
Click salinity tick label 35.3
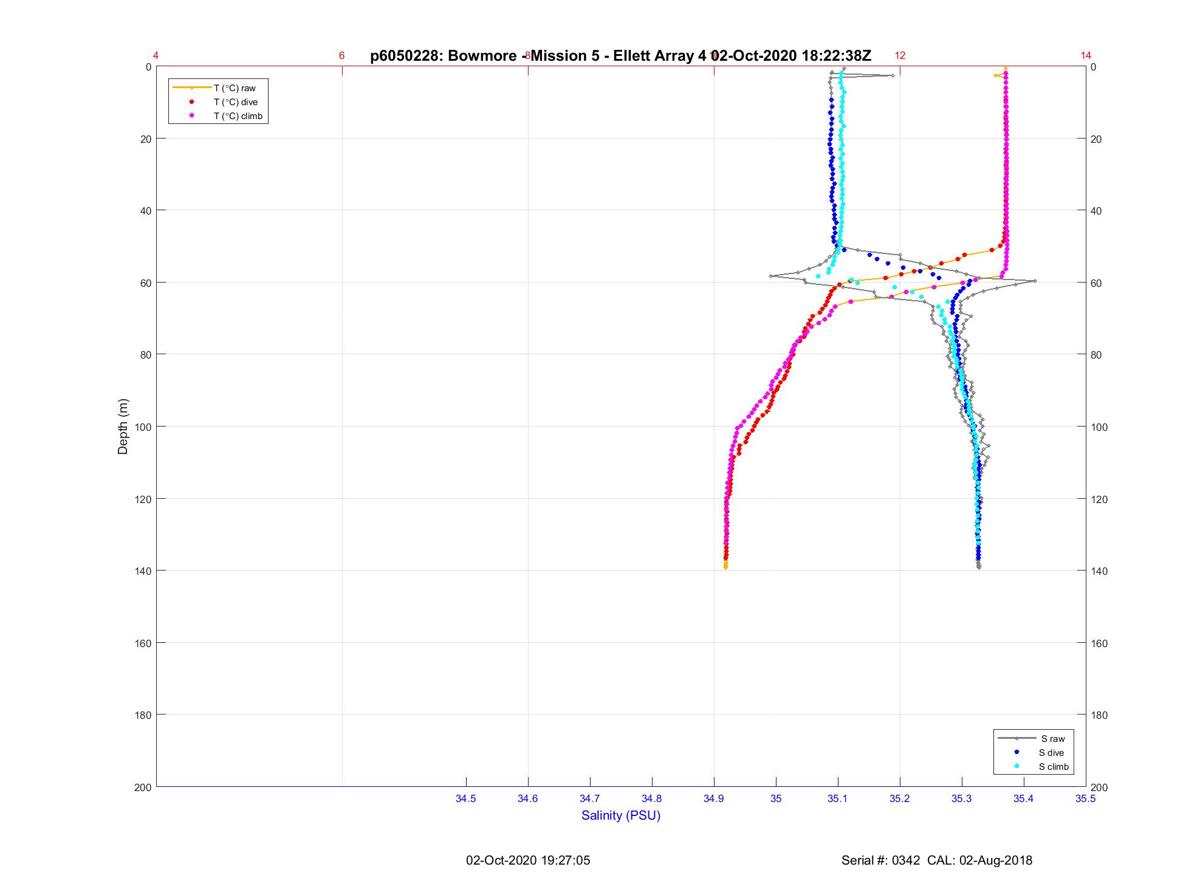click(962, 799)
